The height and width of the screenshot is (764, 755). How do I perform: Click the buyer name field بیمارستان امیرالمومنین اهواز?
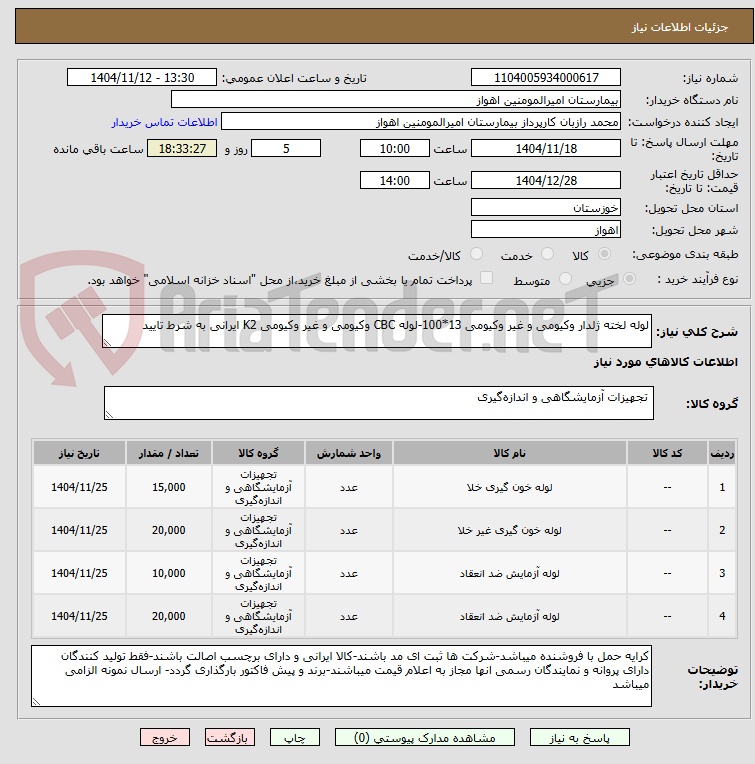click(396, 99)
